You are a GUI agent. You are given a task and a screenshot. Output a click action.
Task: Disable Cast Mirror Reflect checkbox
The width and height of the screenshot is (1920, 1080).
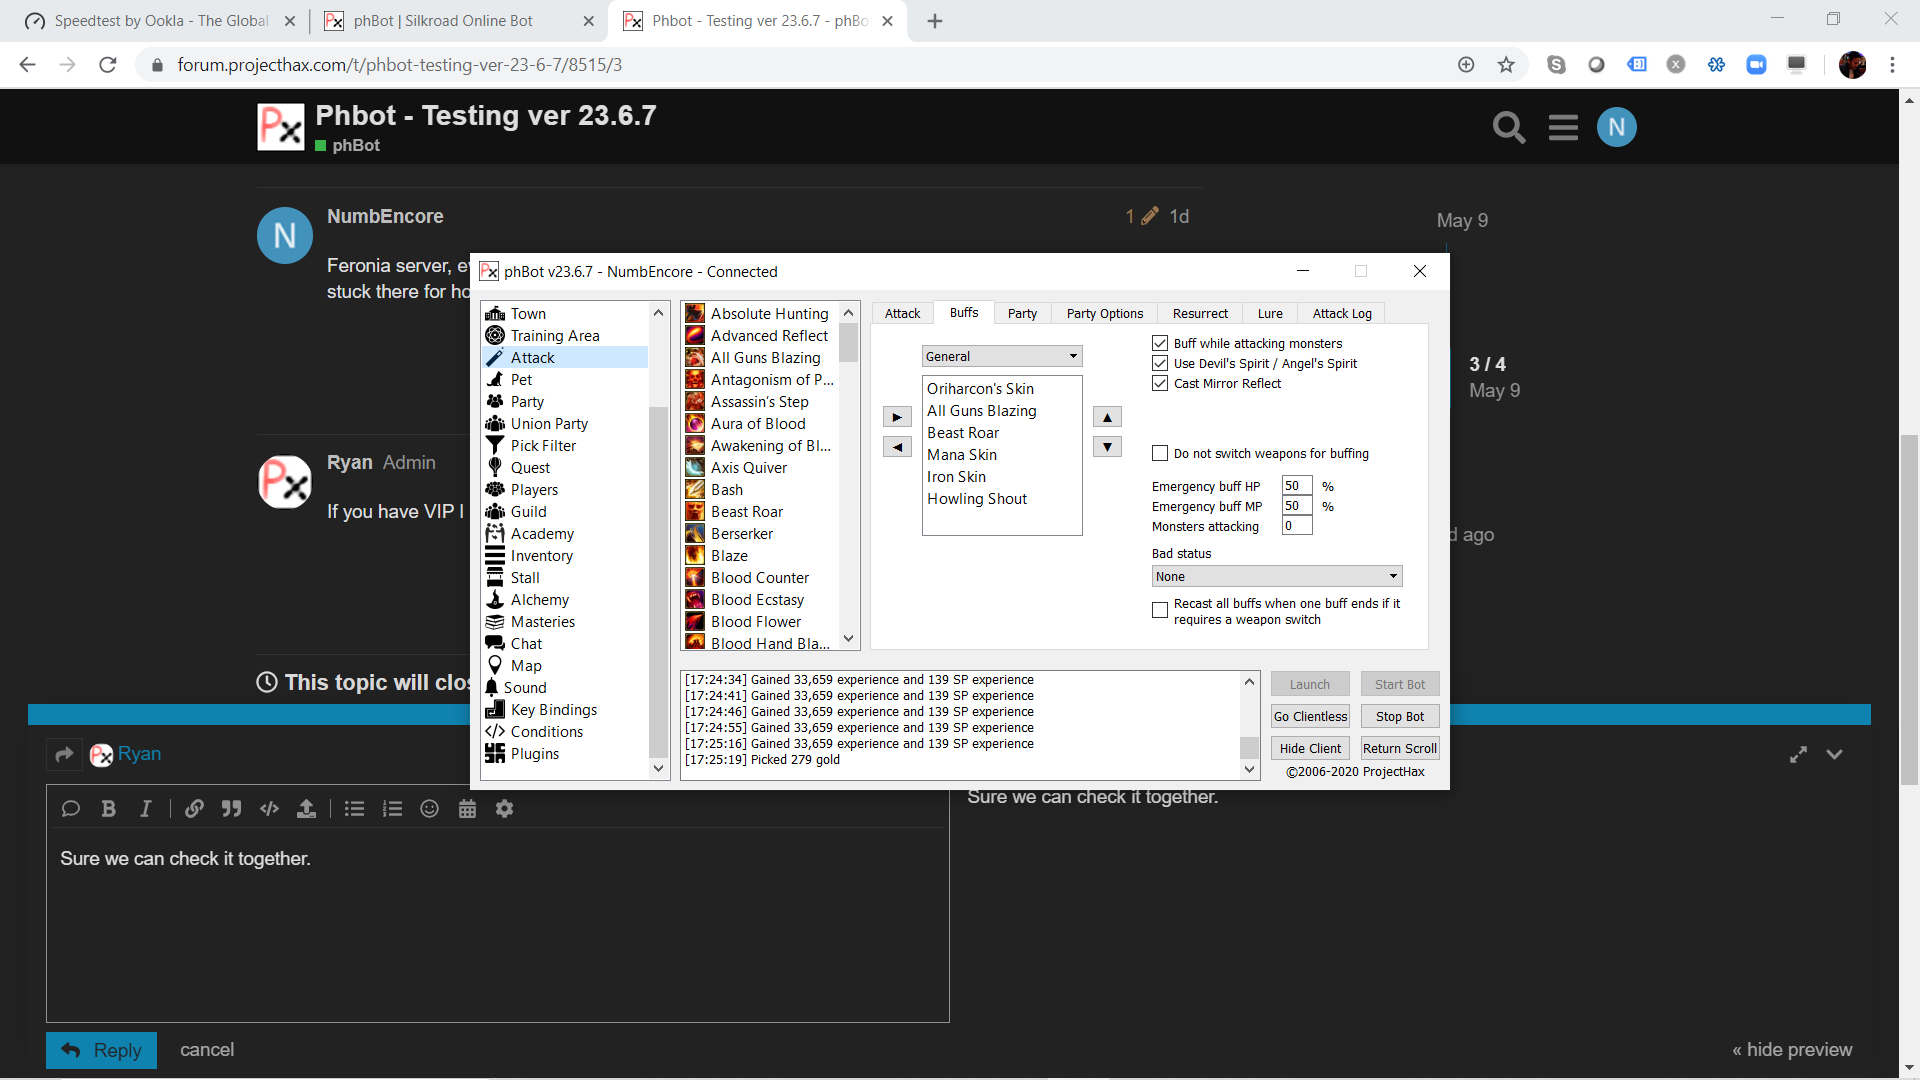coord(1160,384)
